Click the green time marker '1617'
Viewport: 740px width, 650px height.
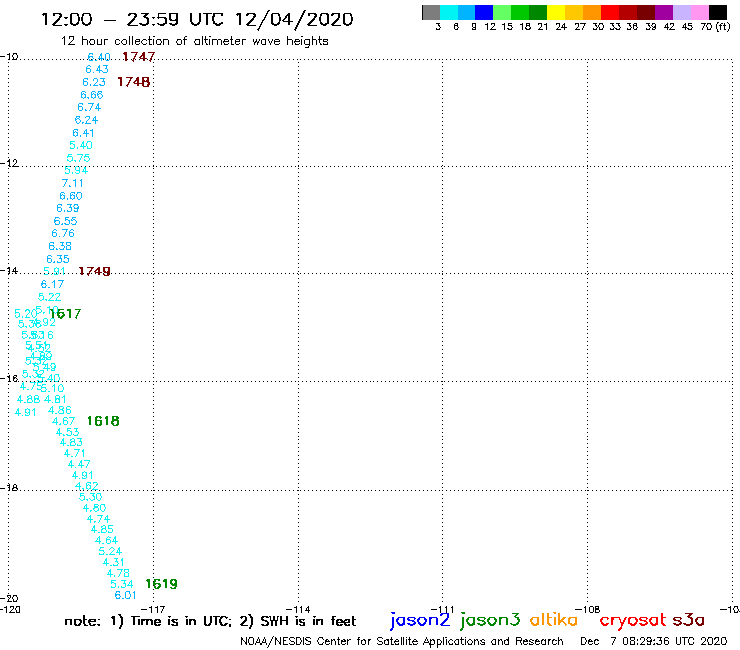click(65, 314)
